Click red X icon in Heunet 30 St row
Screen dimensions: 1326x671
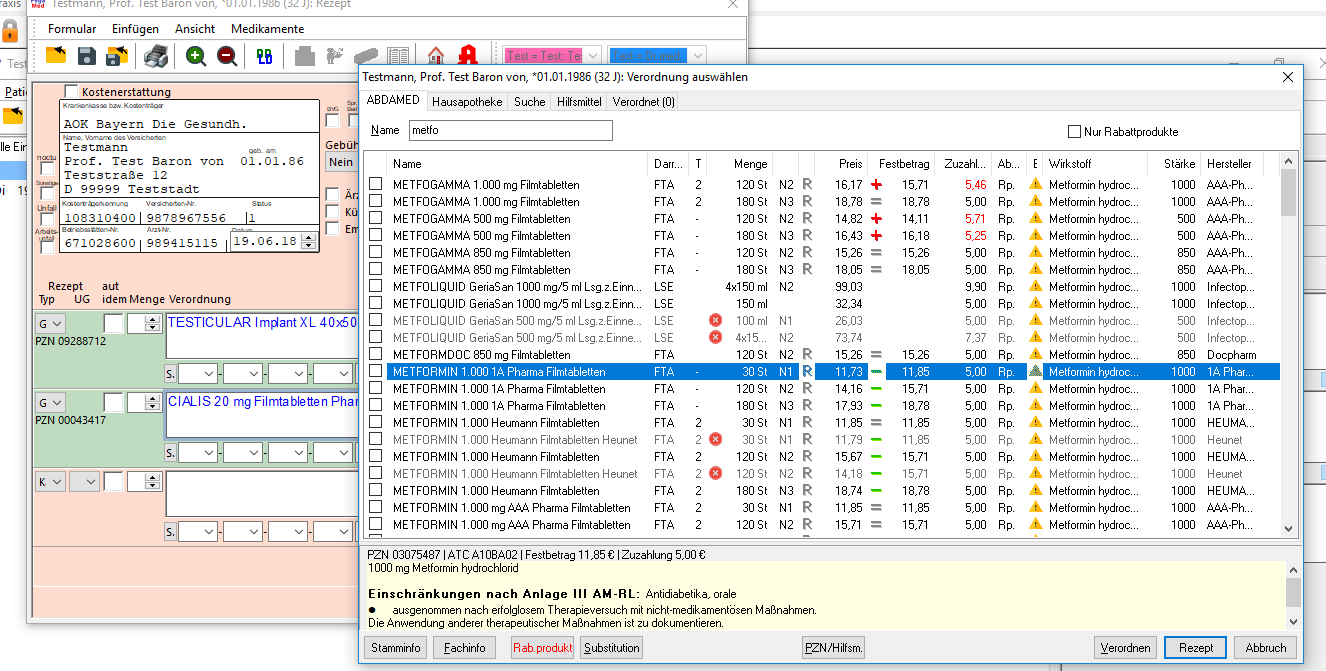(x=715, y=439)
